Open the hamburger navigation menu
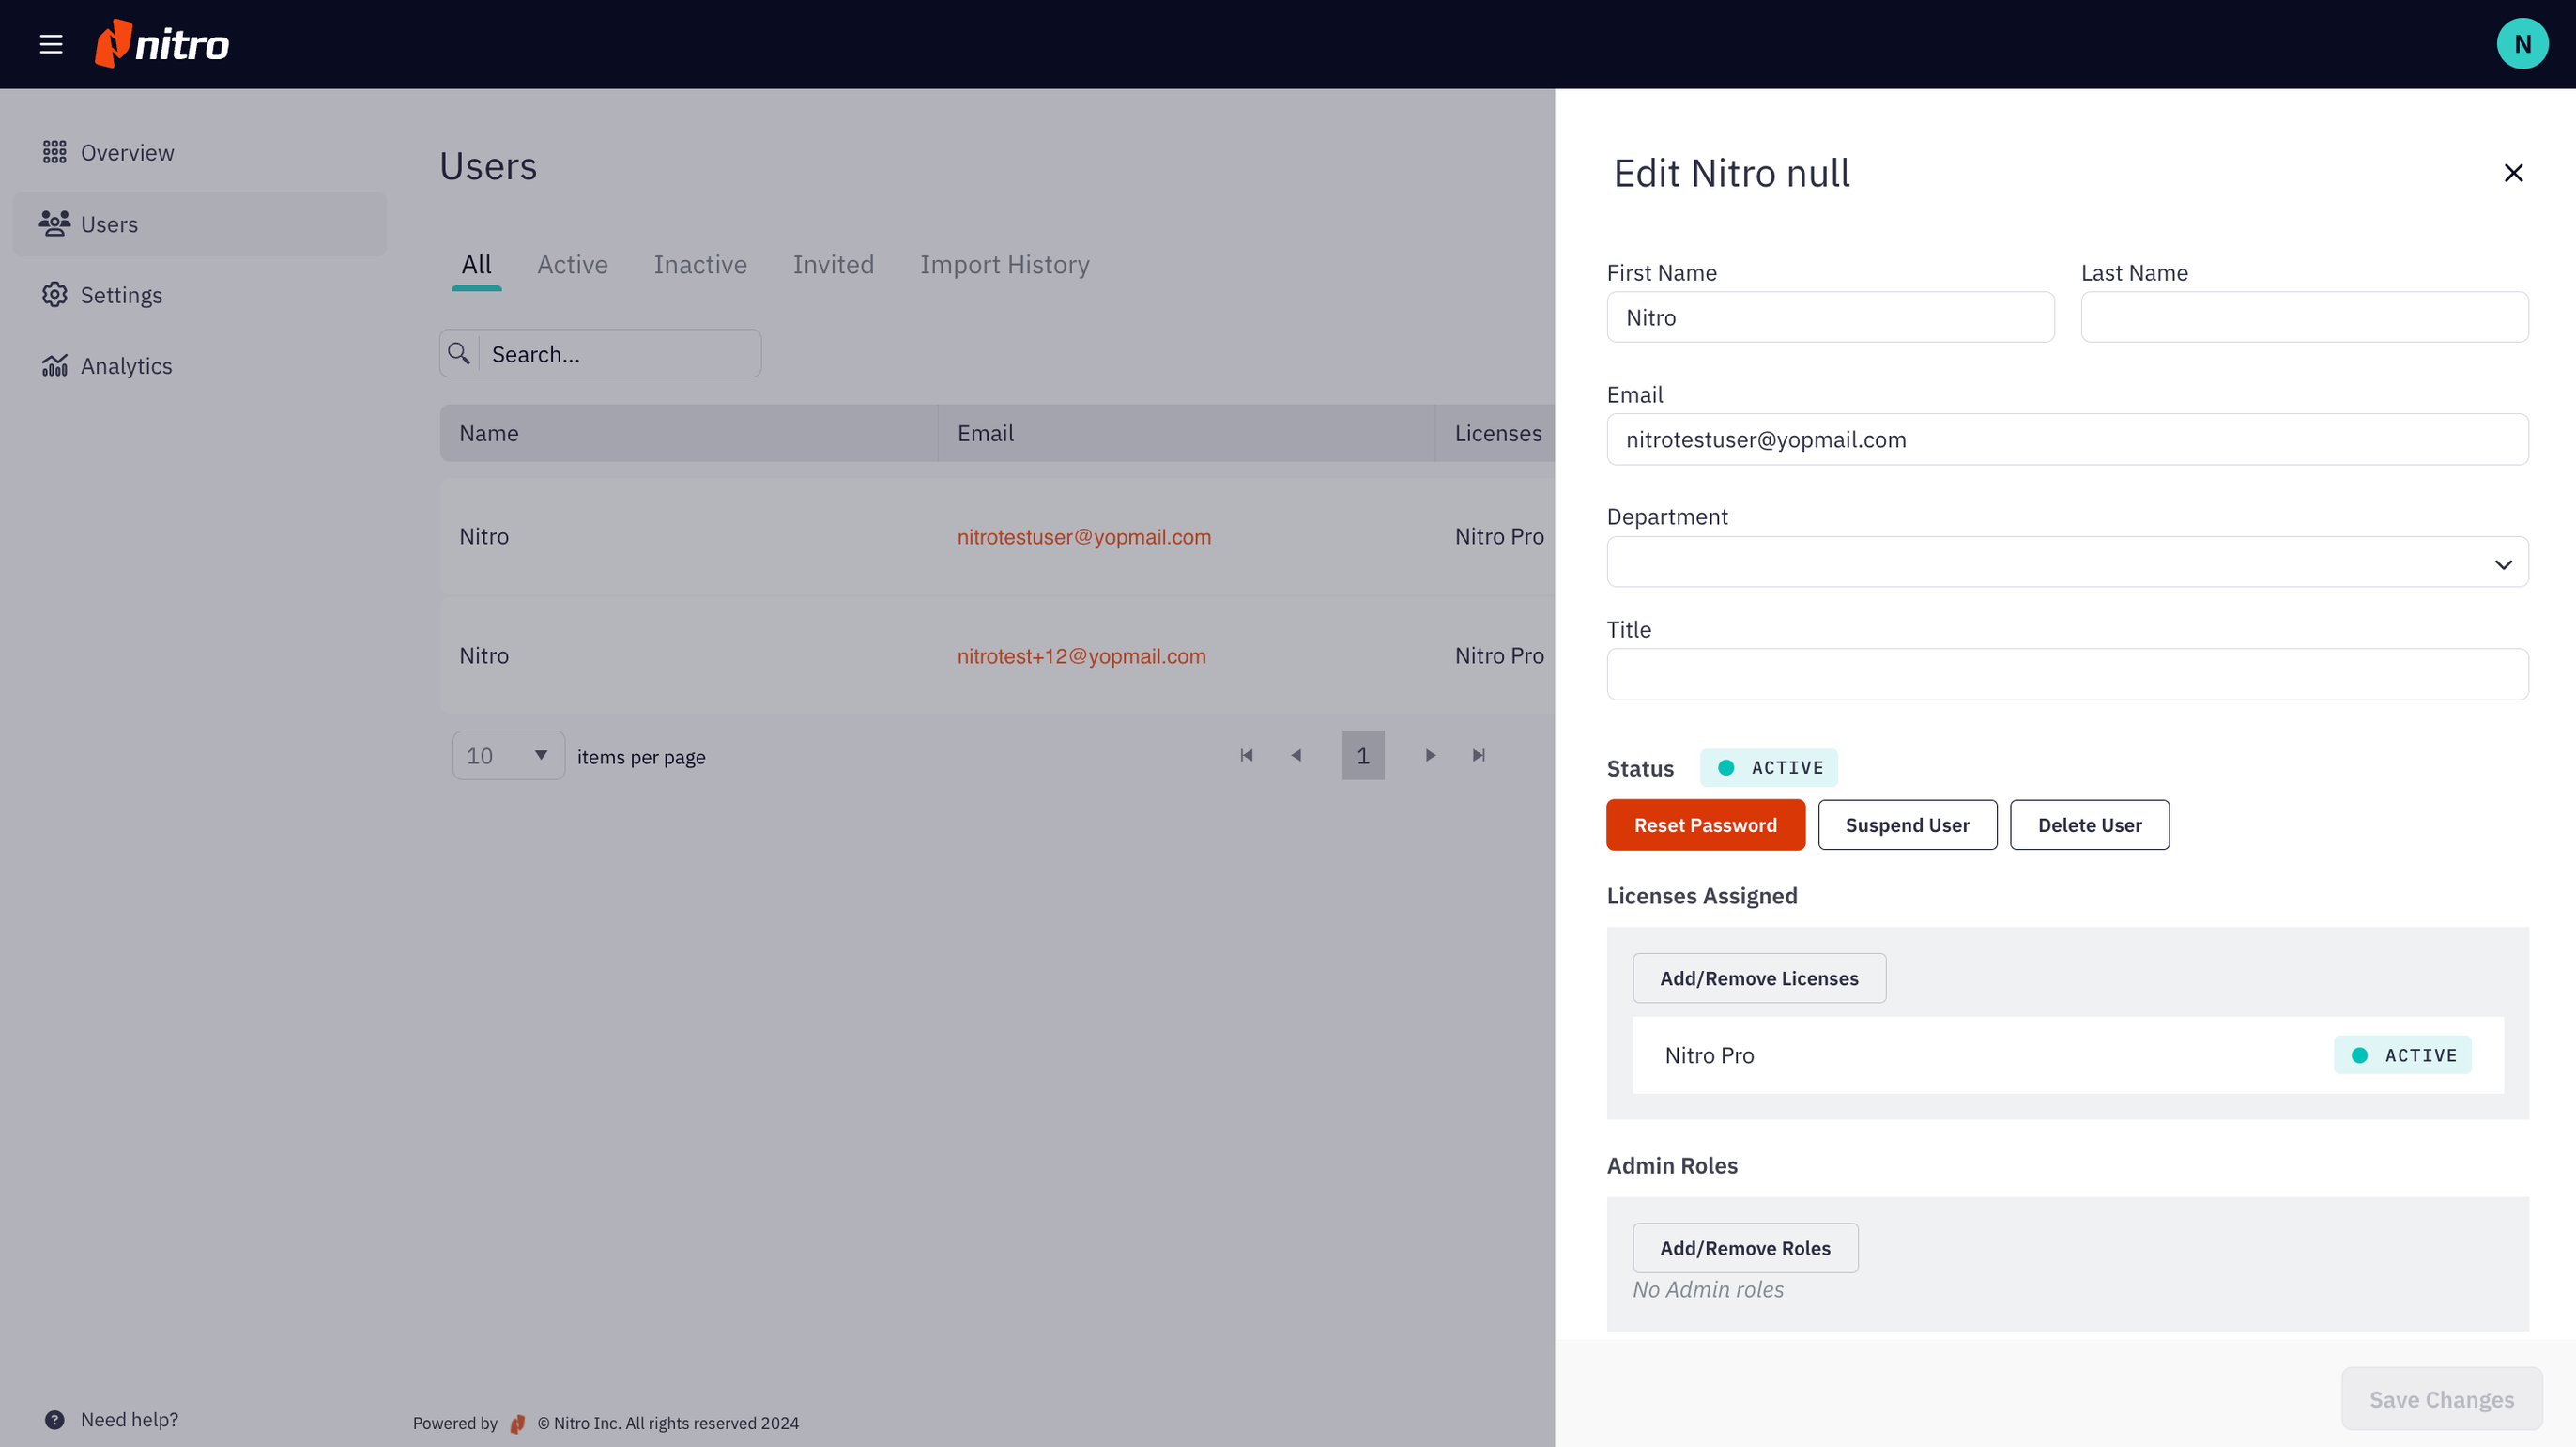The image size is (2576, 1447). [x=51, y=44]
